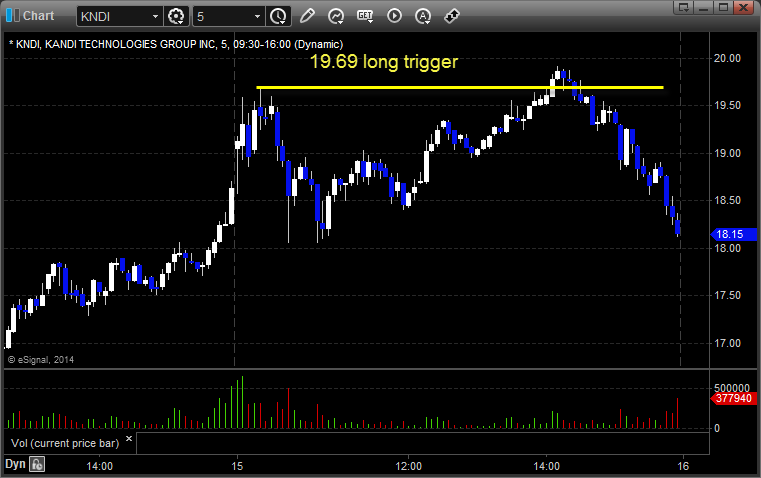Click the Dyn label at bottom left
Screen dimensions: 761x478
coord(15,464)
